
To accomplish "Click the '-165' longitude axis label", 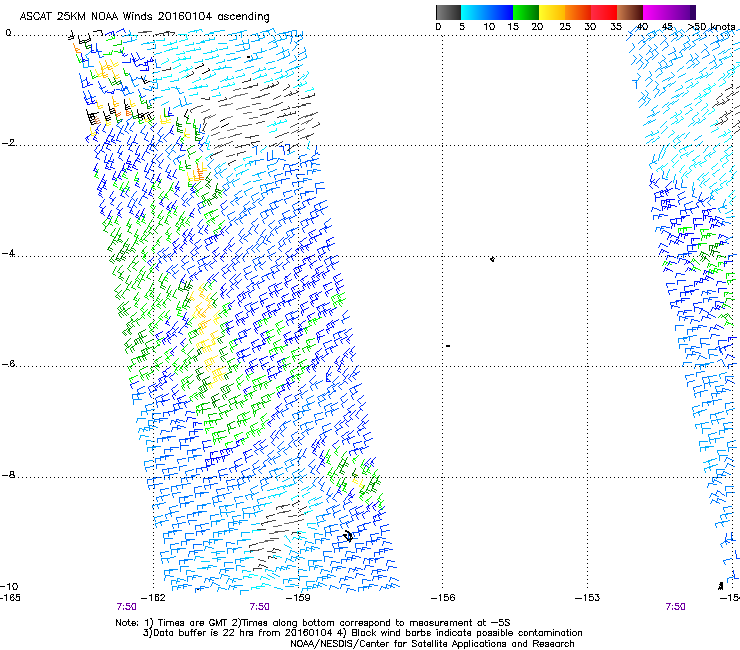I will point(10,598).
